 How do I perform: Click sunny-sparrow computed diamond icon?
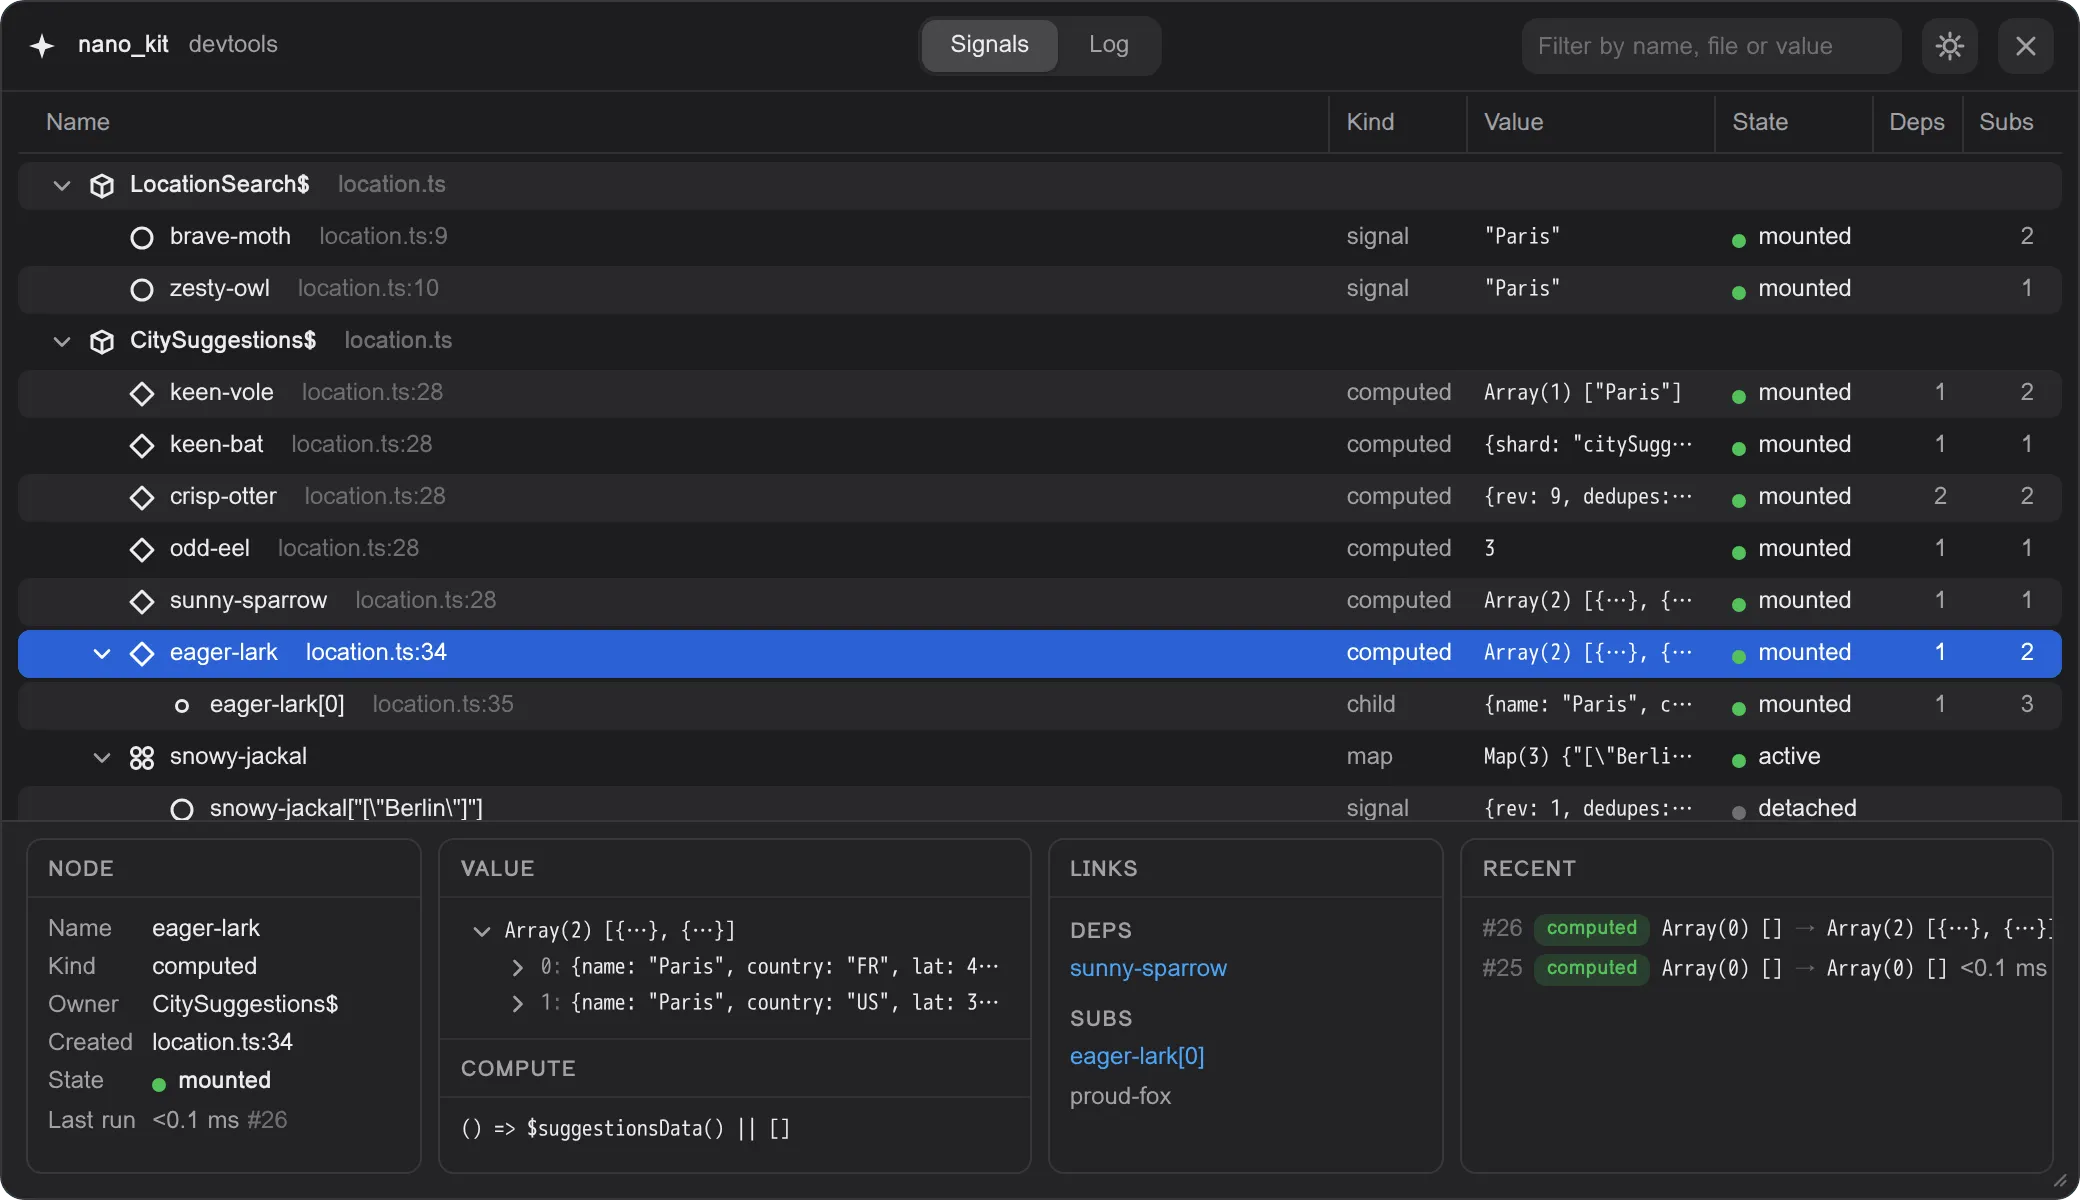(142, 601)
